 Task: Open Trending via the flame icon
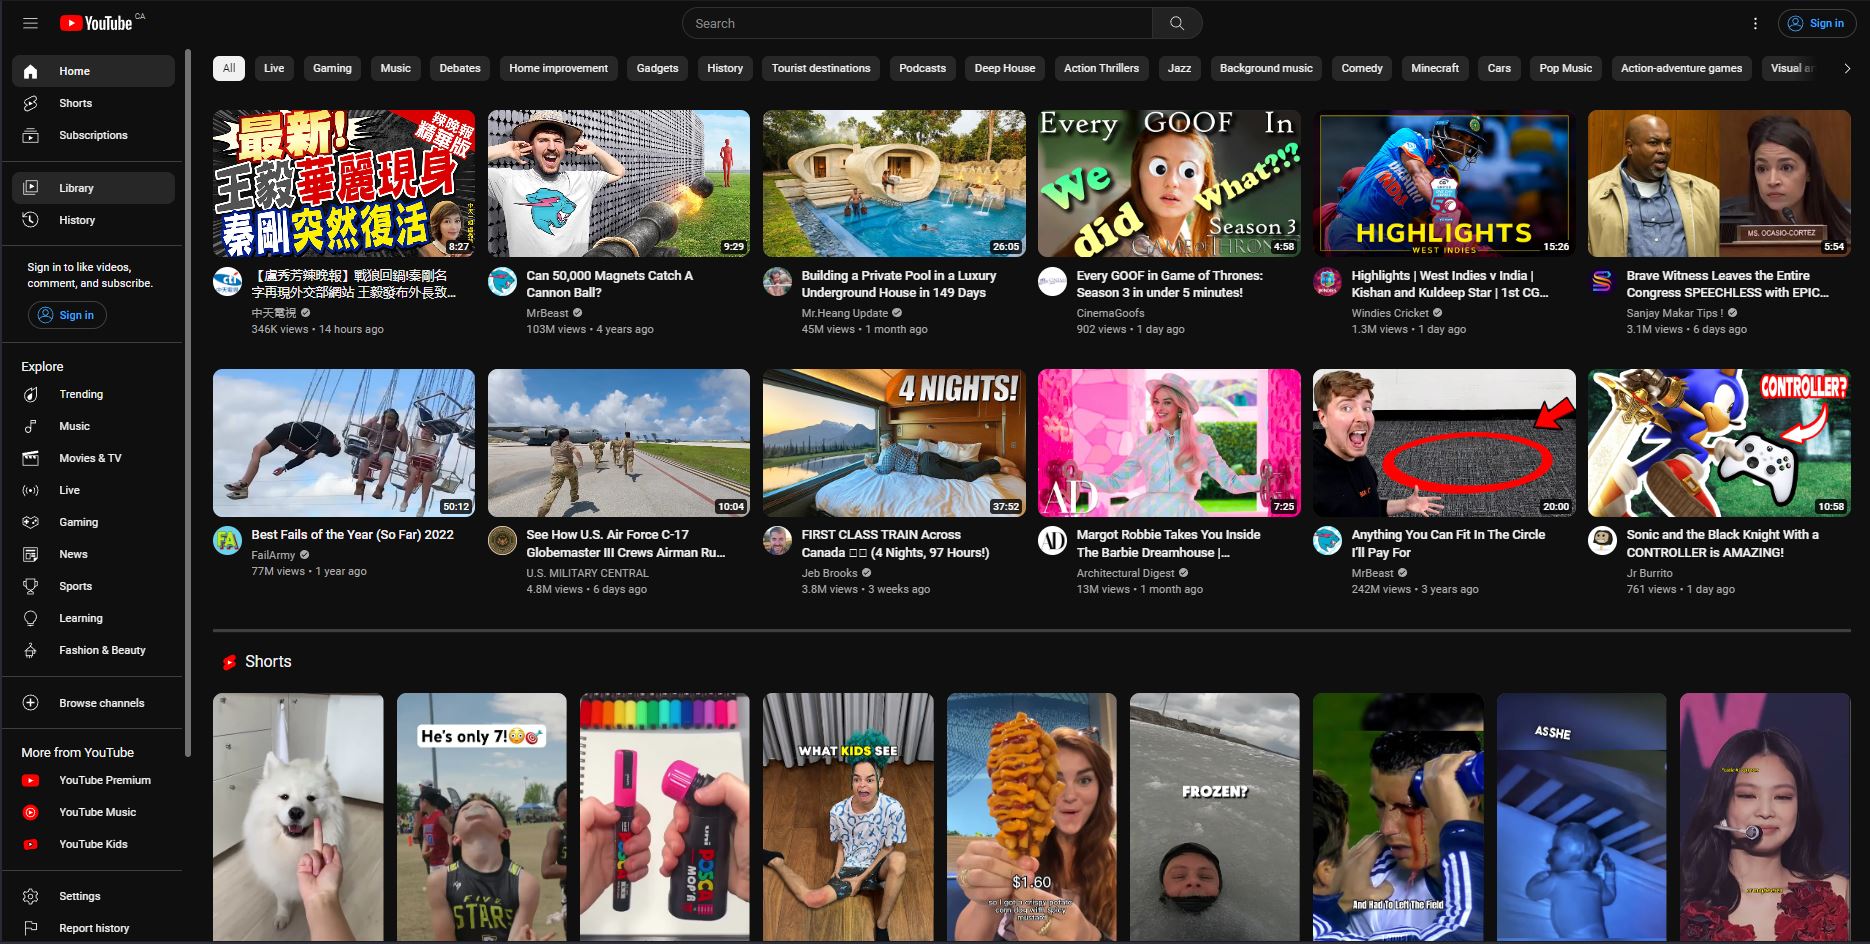[31, 394]
